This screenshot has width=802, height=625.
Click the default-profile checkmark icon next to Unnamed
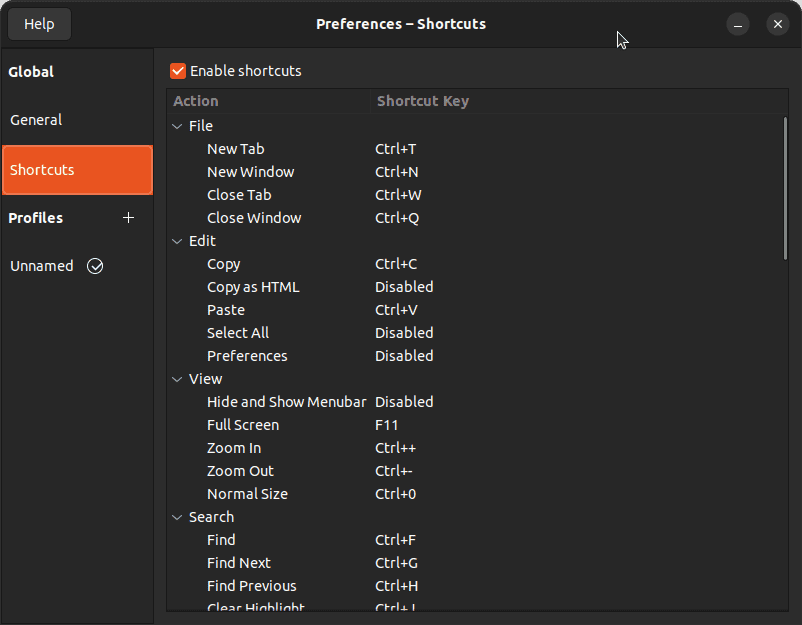pos(95,266)
